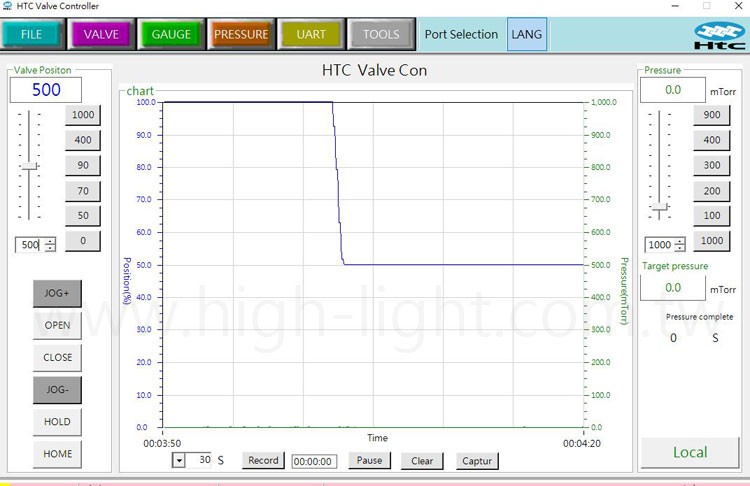This screenshot has height=486, width=750.
Task: Pause the chart
Action: [x=369, y=461]
